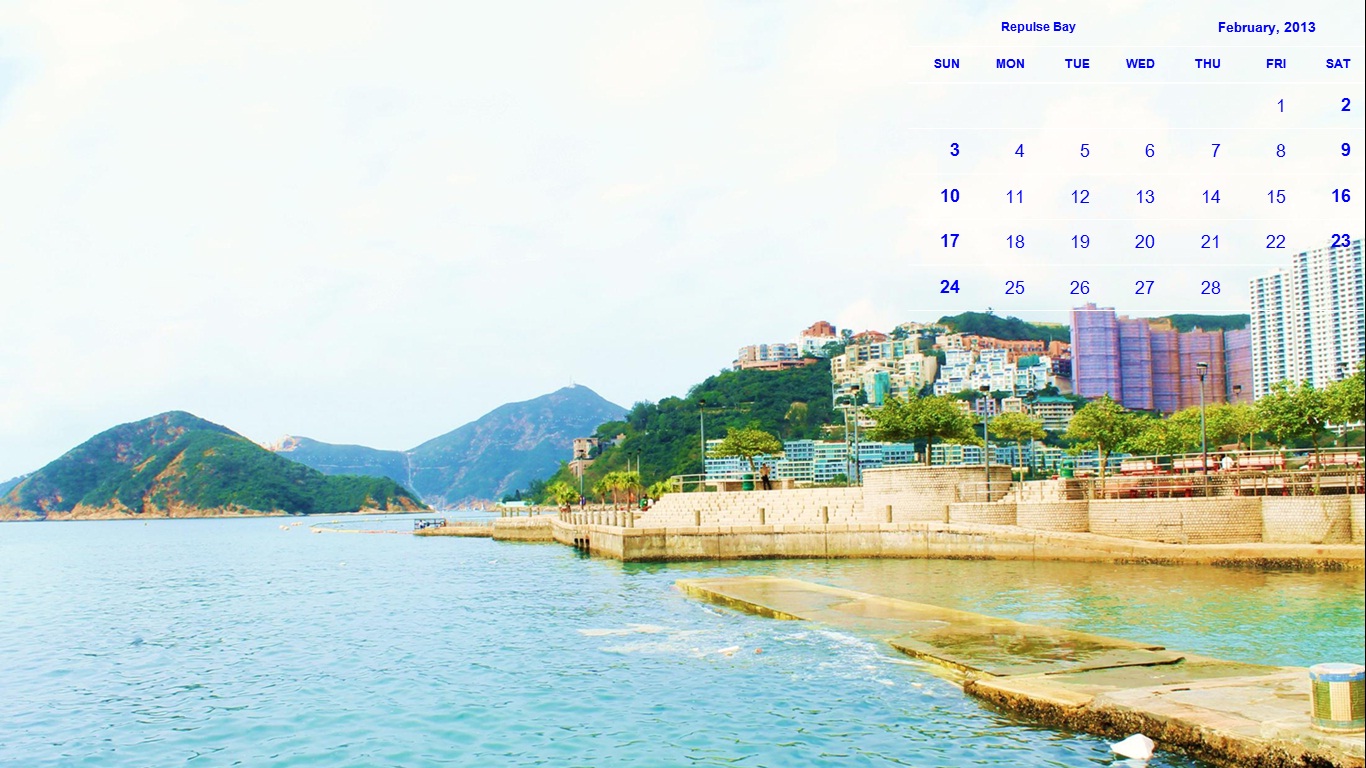Click the THU column header
Screen dimensions: 1366x768
tap(1208, 64)
